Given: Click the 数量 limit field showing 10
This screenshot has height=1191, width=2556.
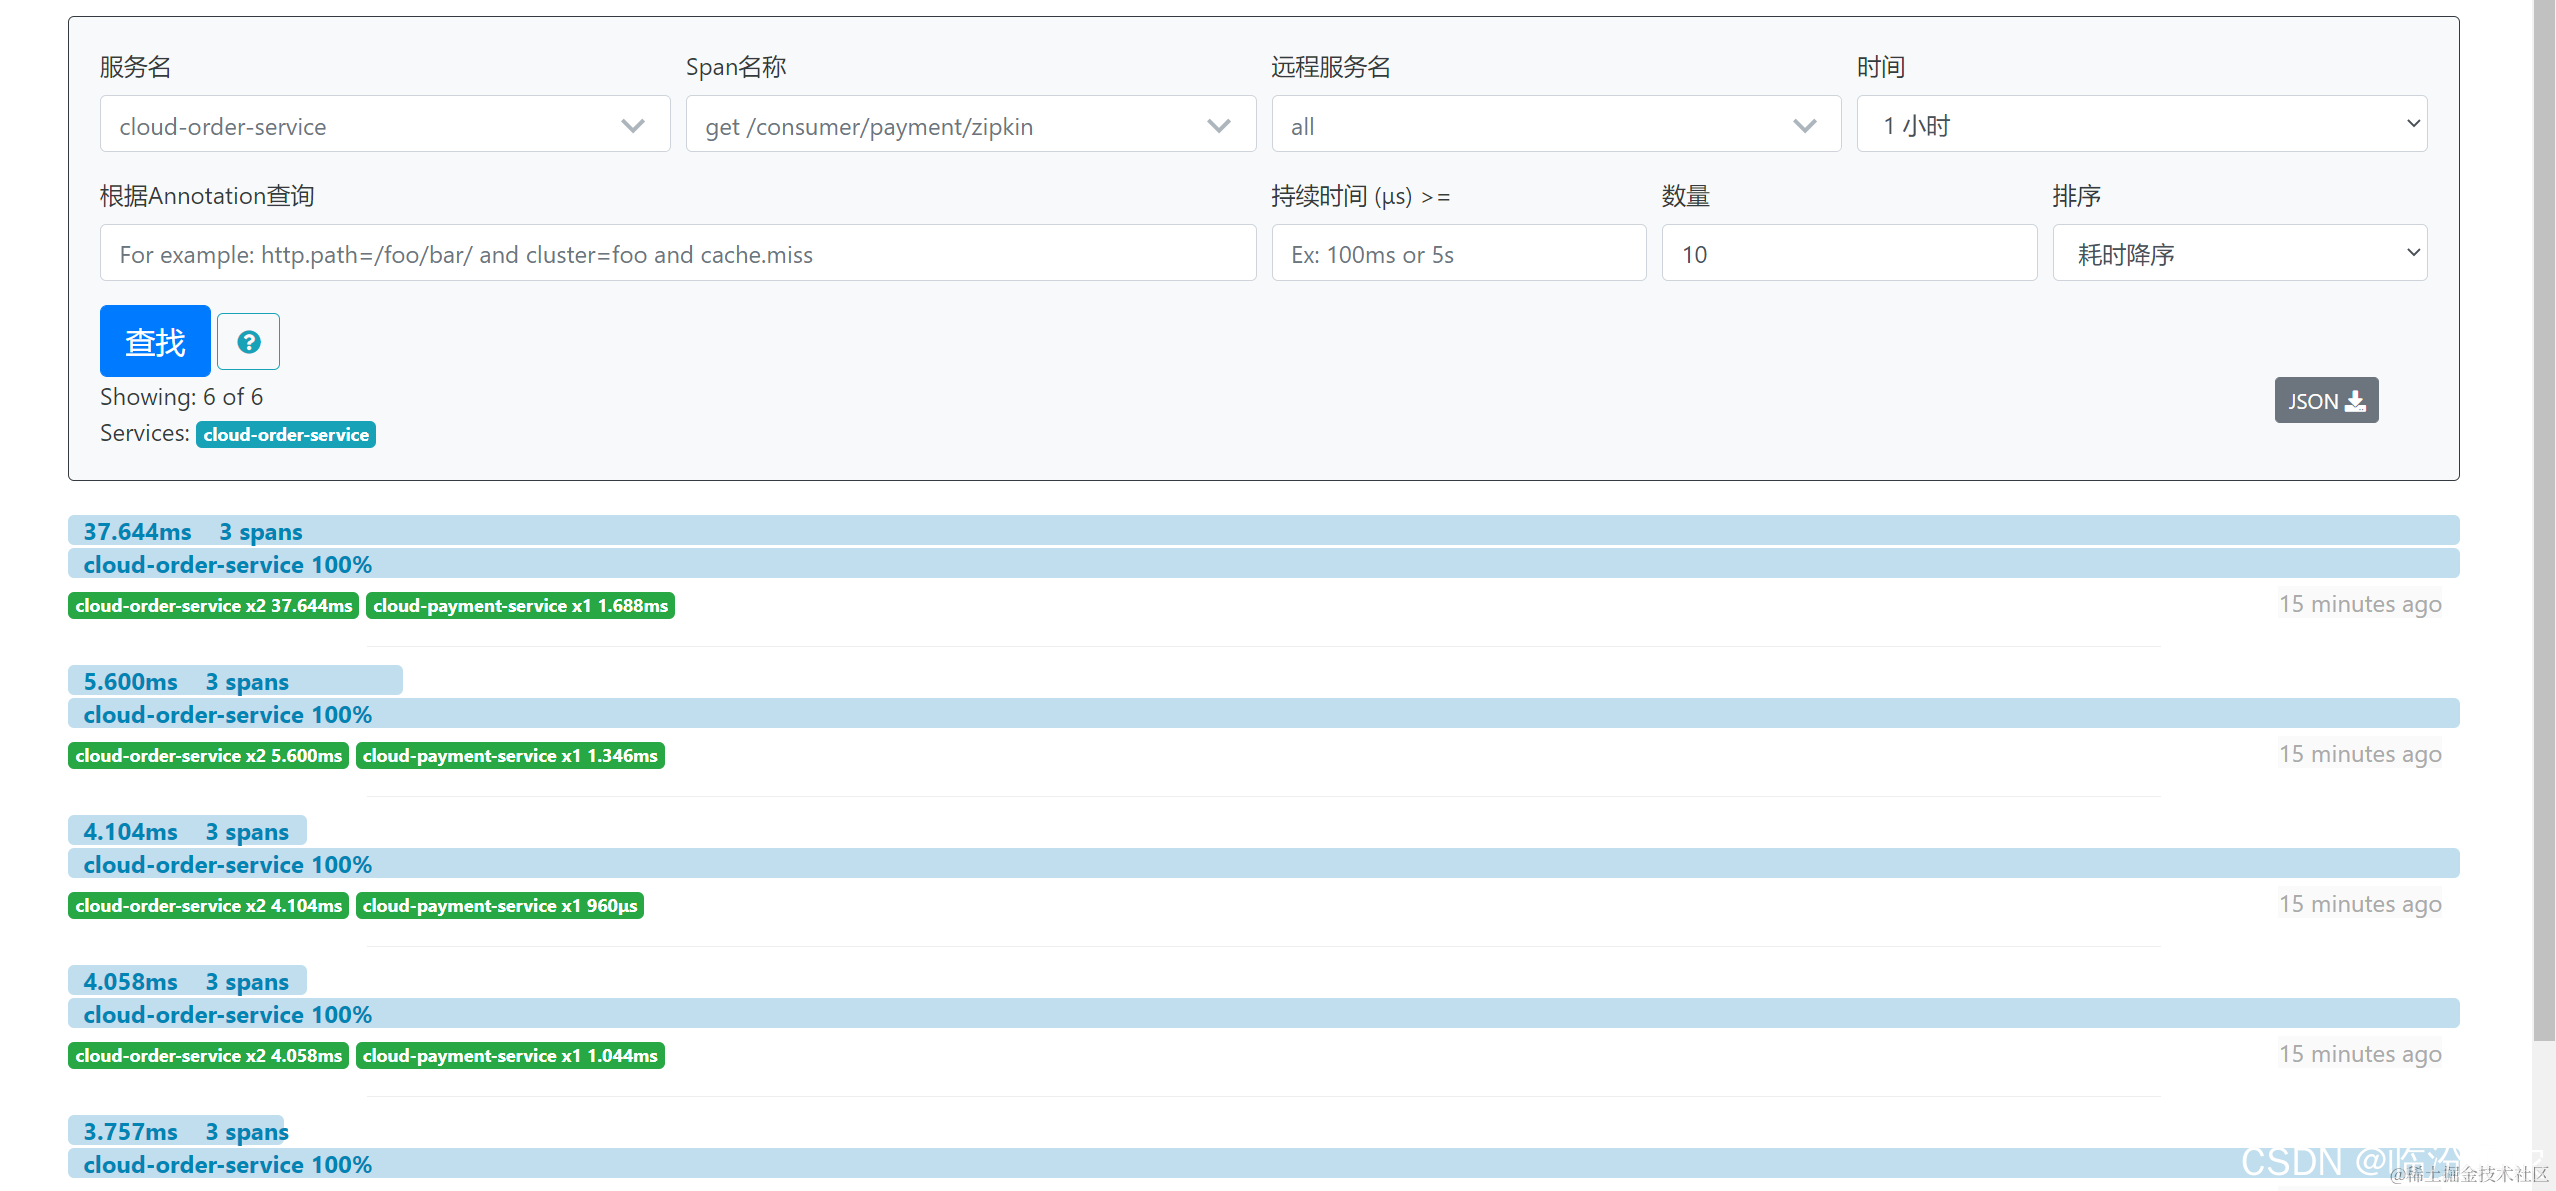Looking at the screenshot, I should pyautogui.click(x=1848, y=253).
